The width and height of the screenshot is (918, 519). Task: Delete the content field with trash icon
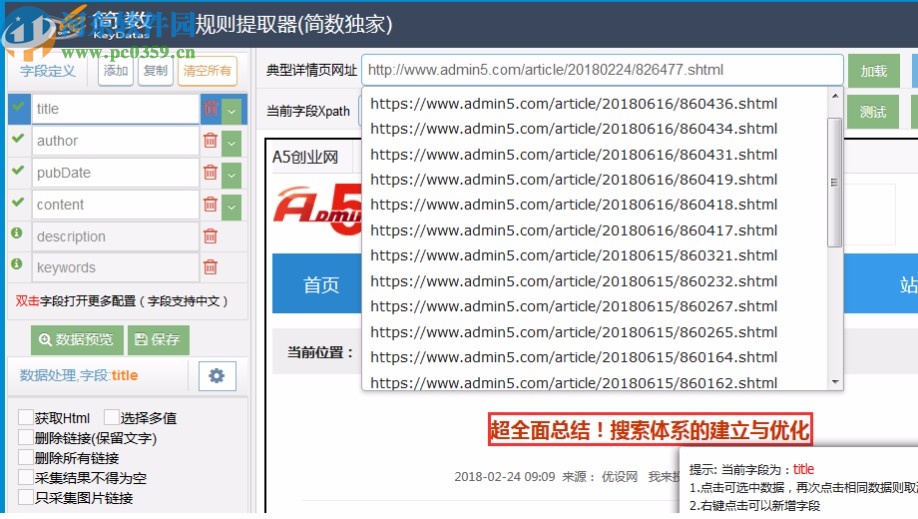[x=211, y=204]
